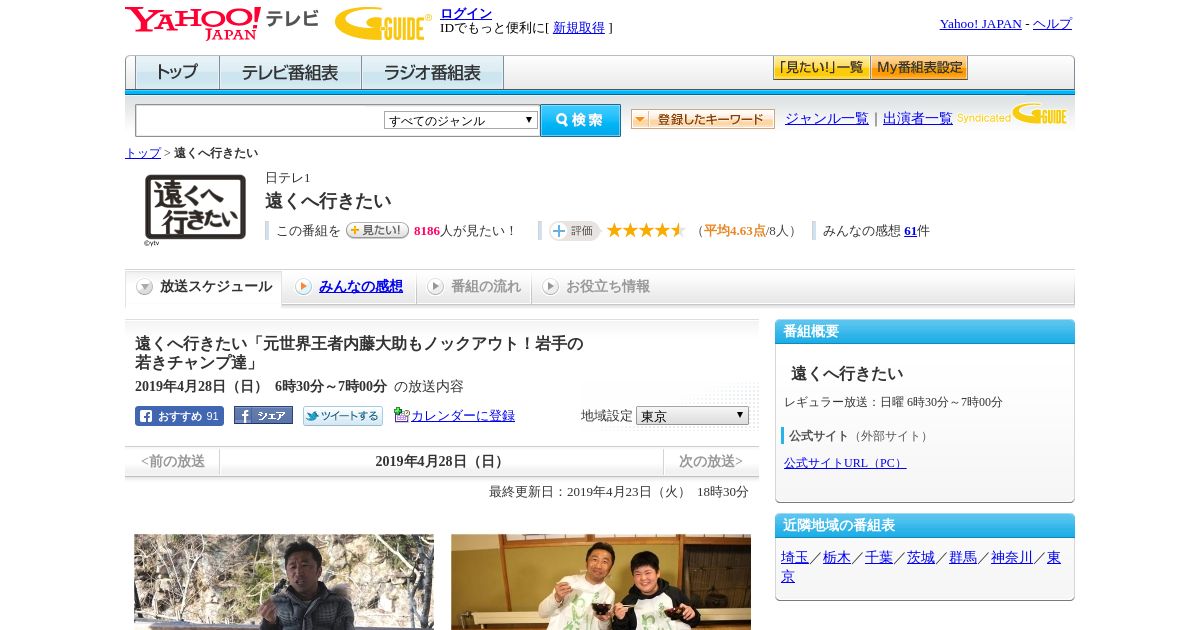Viewport: 1200px width, 630px height.
Task: Open the 栃木 regional listing link
Action: 837,558
